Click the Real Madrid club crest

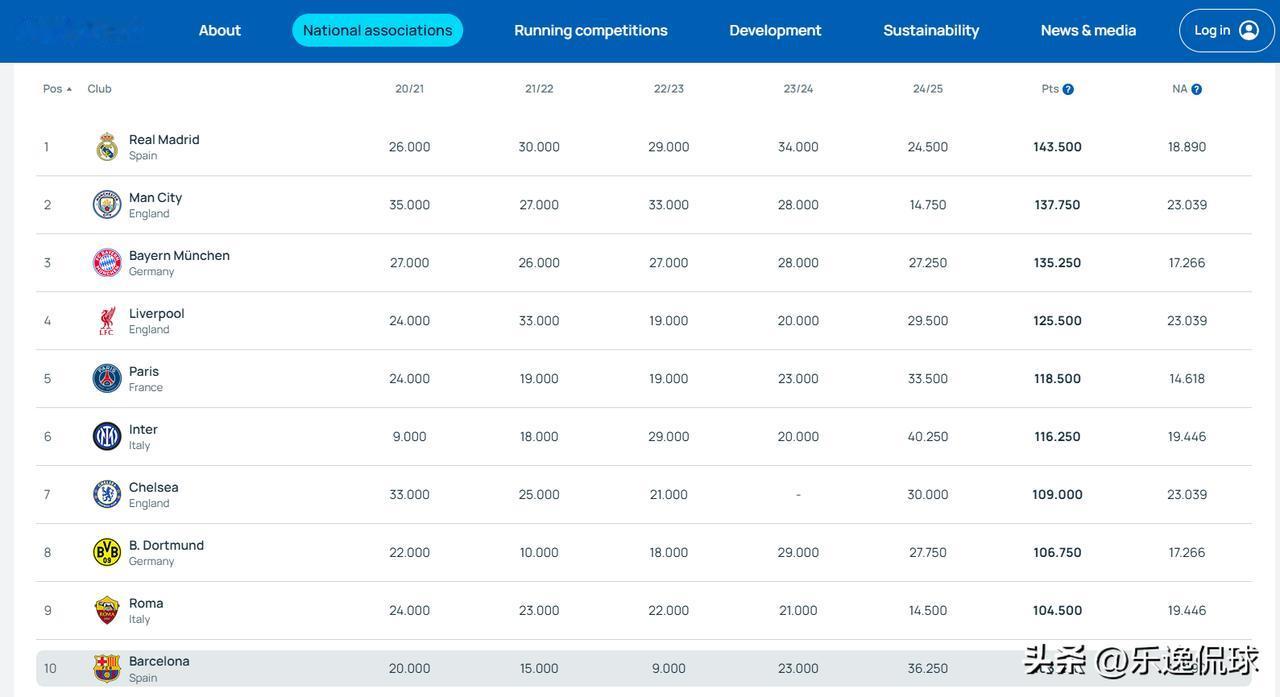(x=107, y=147)
